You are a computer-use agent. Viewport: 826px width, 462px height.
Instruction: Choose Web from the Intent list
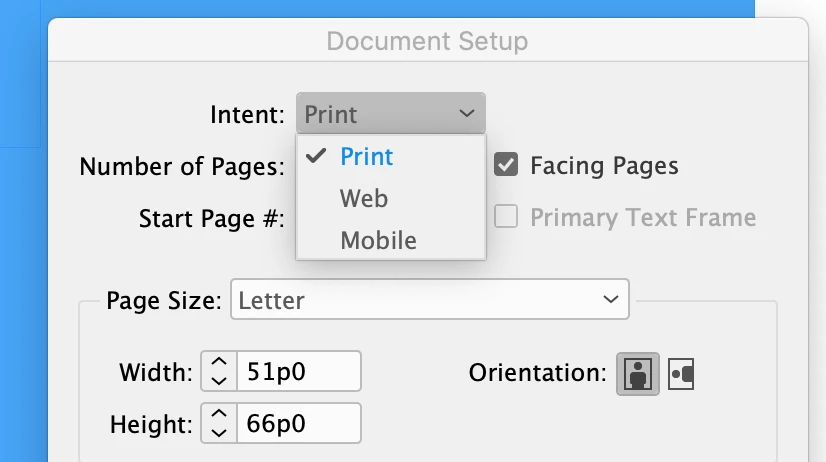(390, 199)
